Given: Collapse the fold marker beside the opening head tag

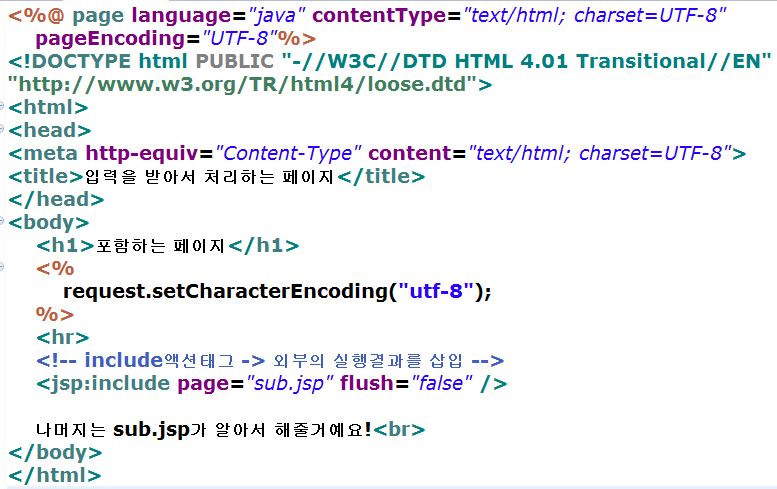Looking at the screenshot, I should [2, 129].
